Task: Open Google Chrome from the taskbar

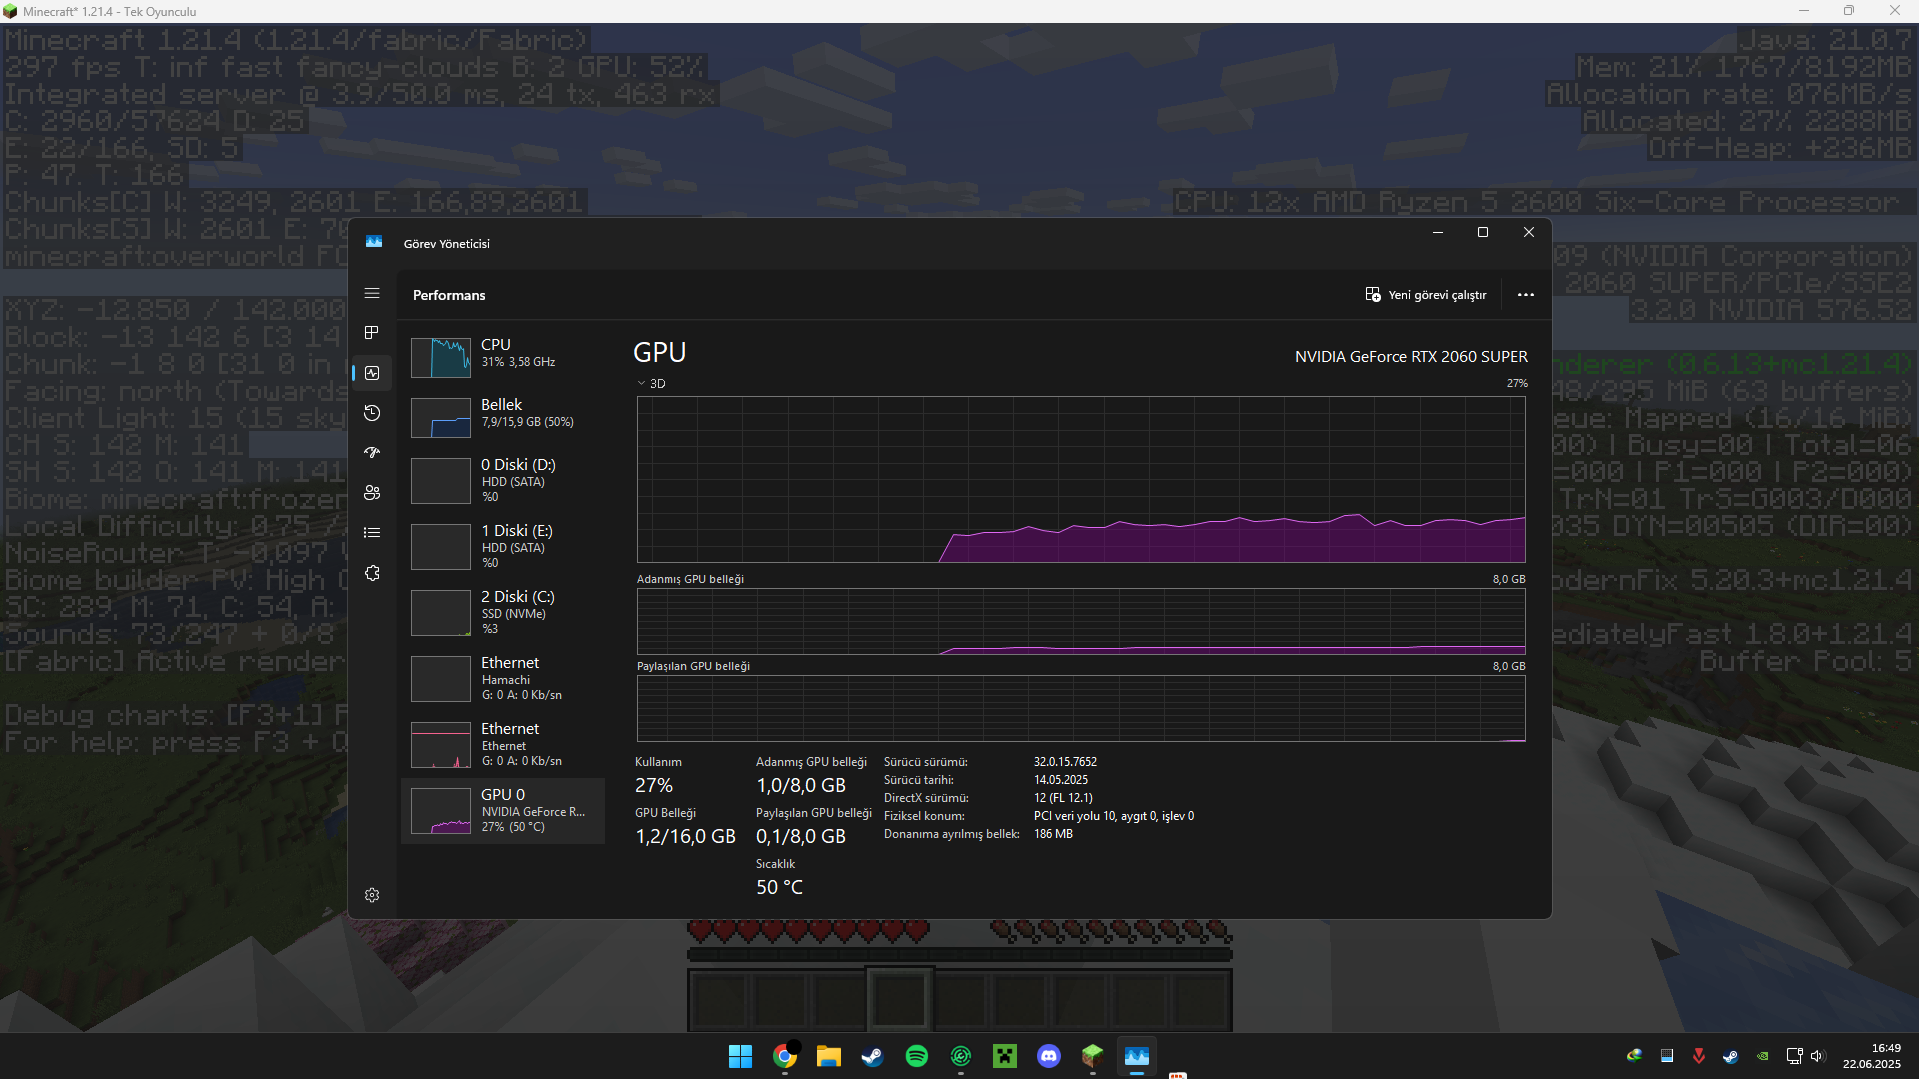Action: 785,1056
